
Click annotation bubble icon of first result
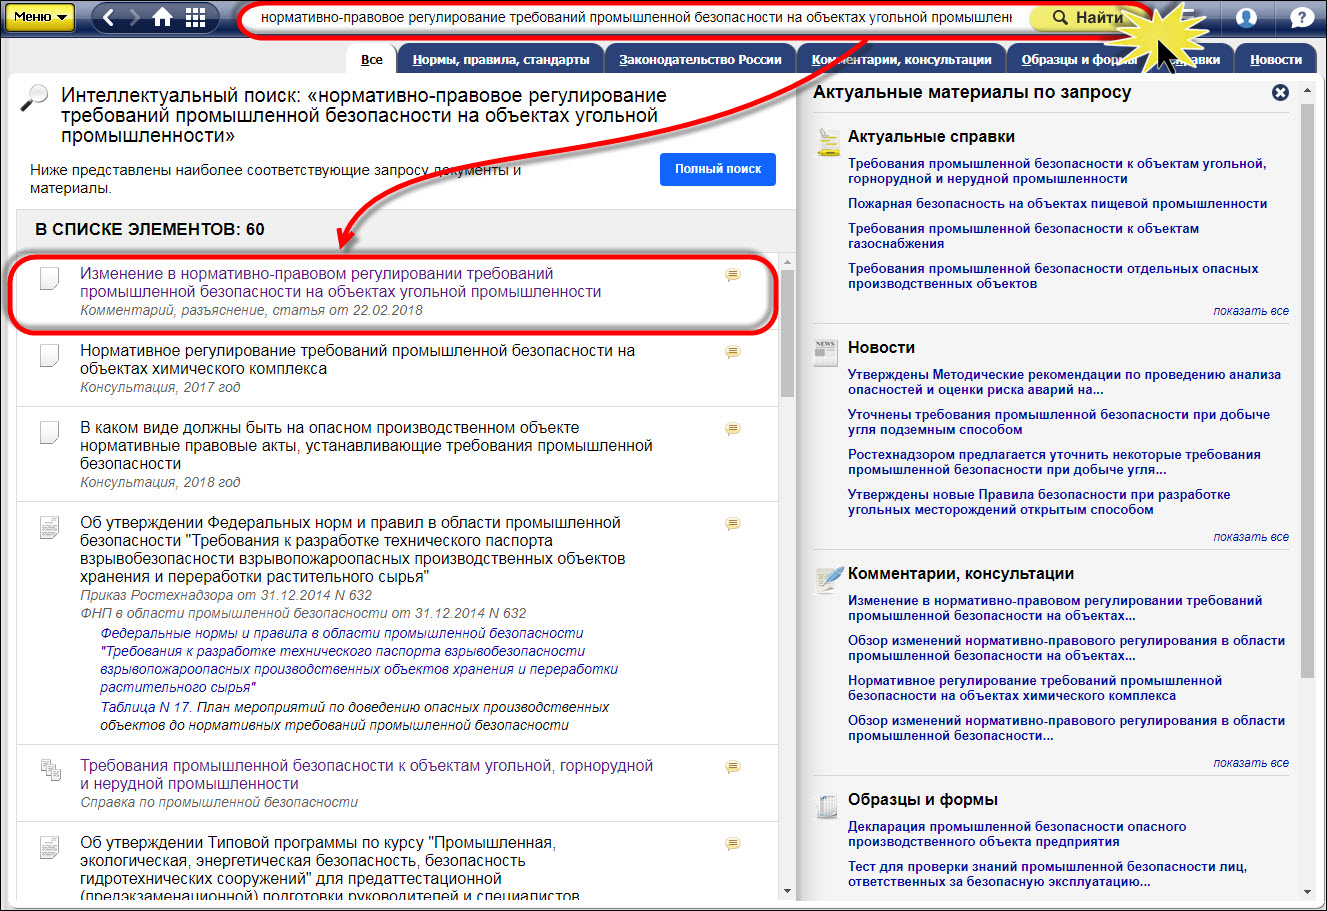pos(733,275)
